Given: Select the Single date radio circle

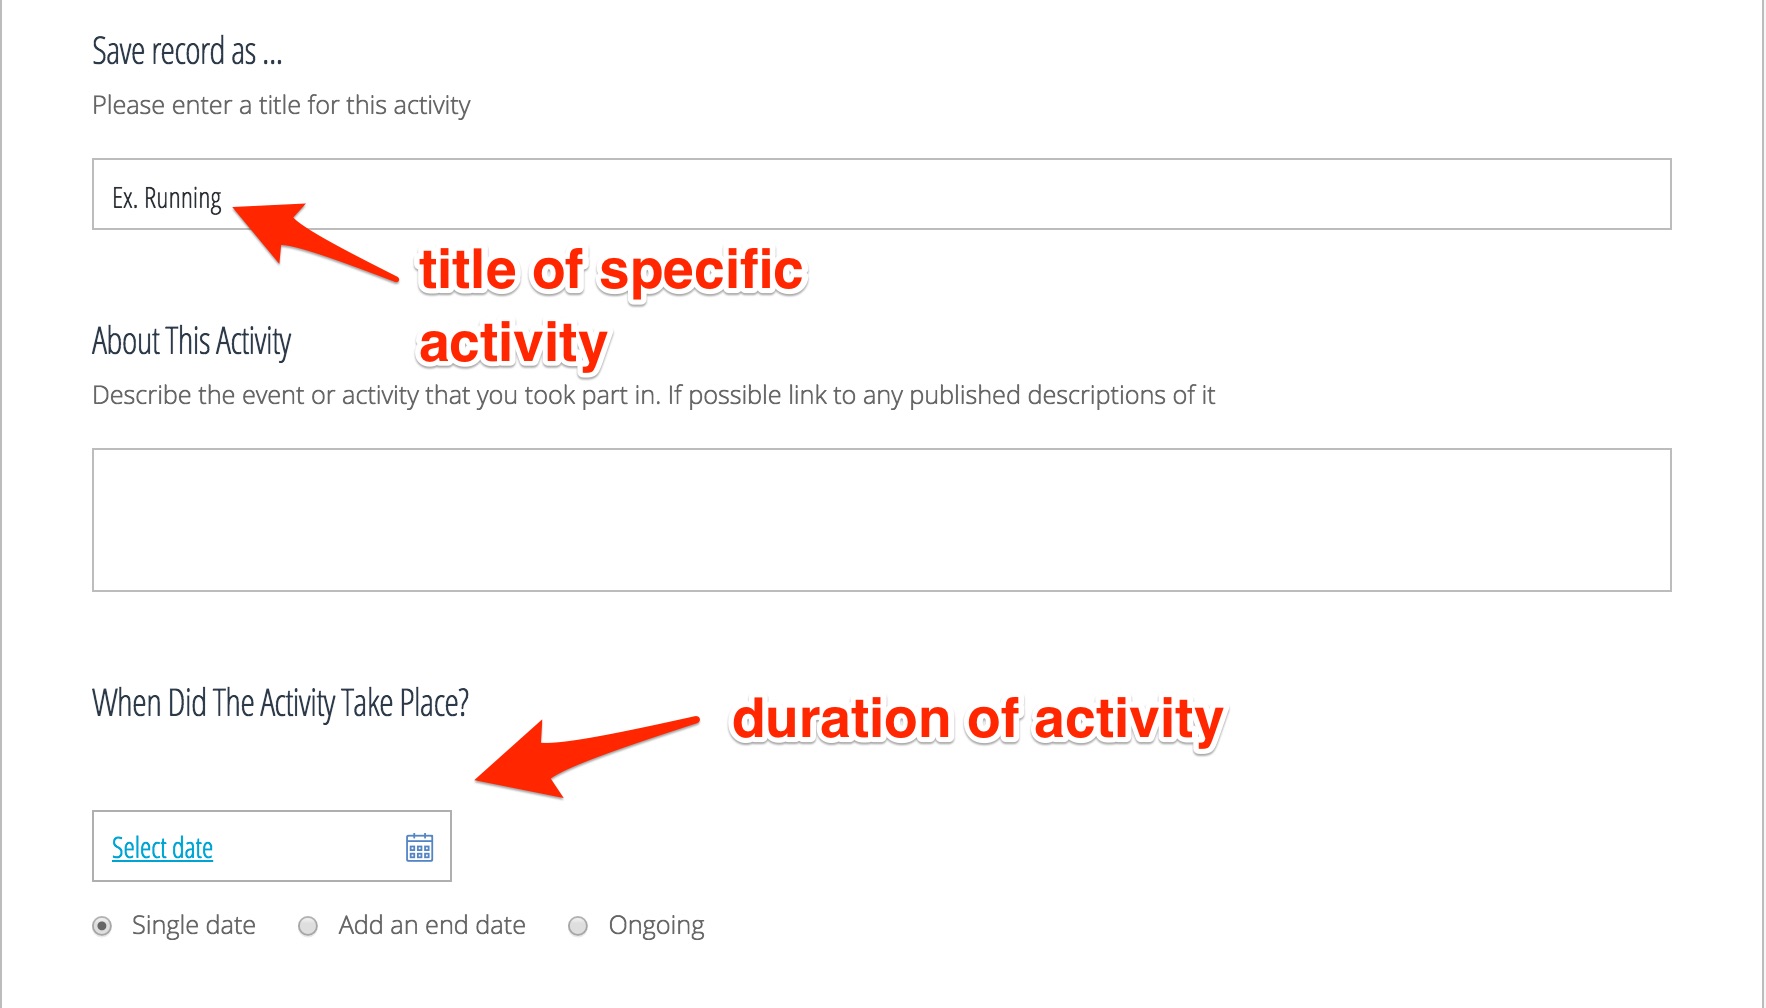Looking at the screenshot, I should (102, 926).
